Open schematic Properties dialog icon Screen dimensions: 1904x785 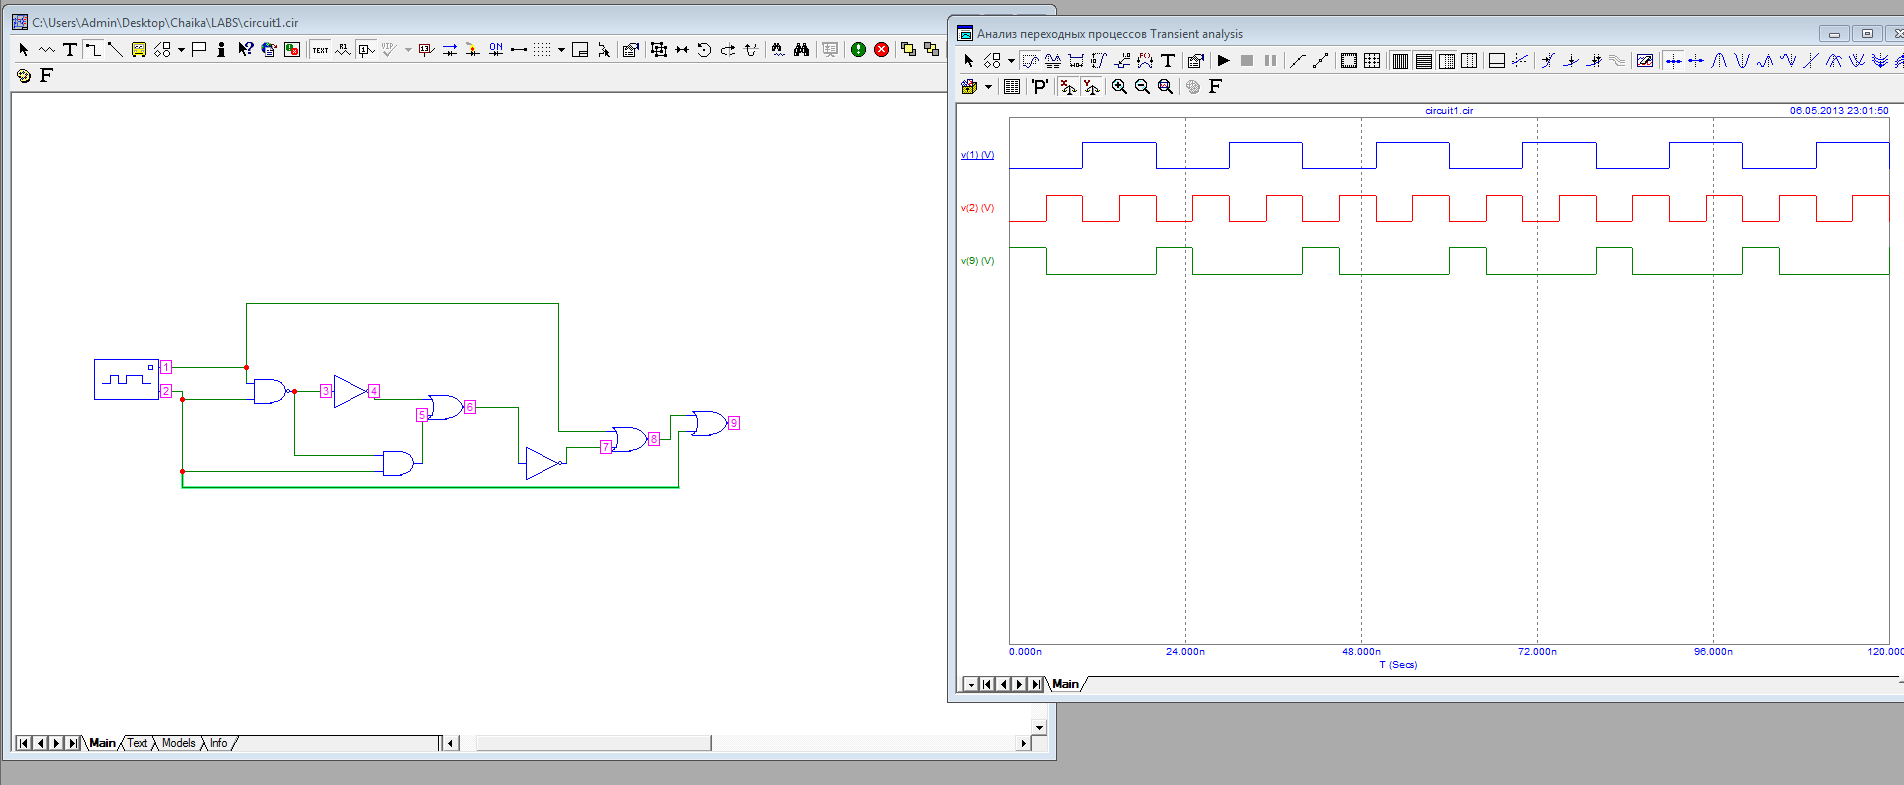[x=631, y=50]
